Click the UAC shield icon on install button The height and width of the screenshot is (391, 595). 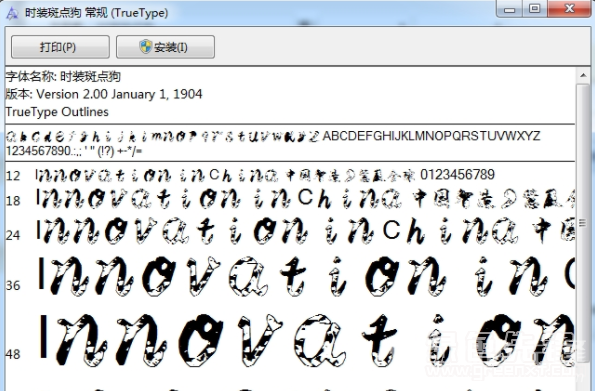(x=145, y=47)
